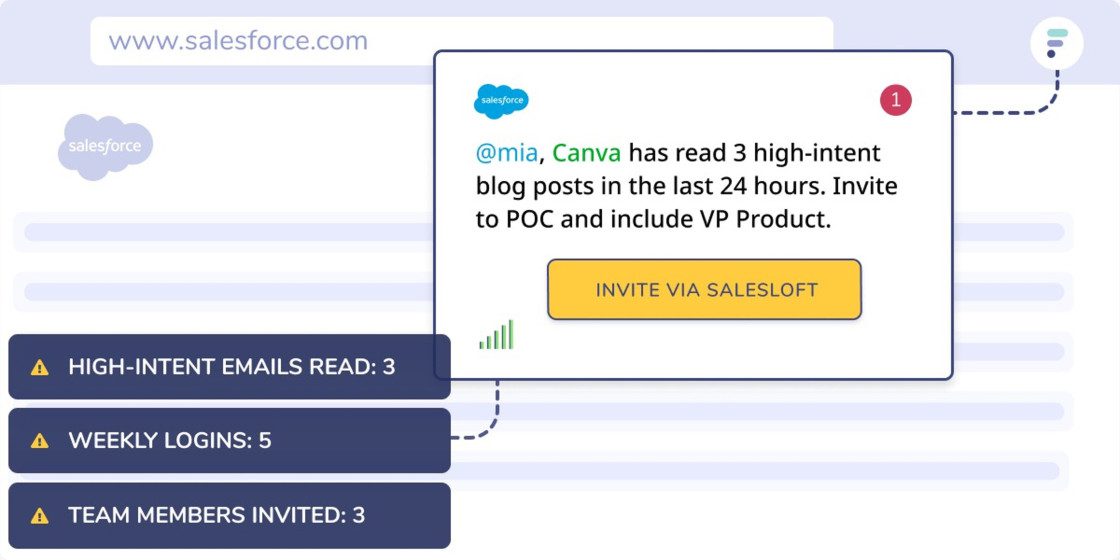Select the Weekly Logins: 5 alert

[230, 440]
